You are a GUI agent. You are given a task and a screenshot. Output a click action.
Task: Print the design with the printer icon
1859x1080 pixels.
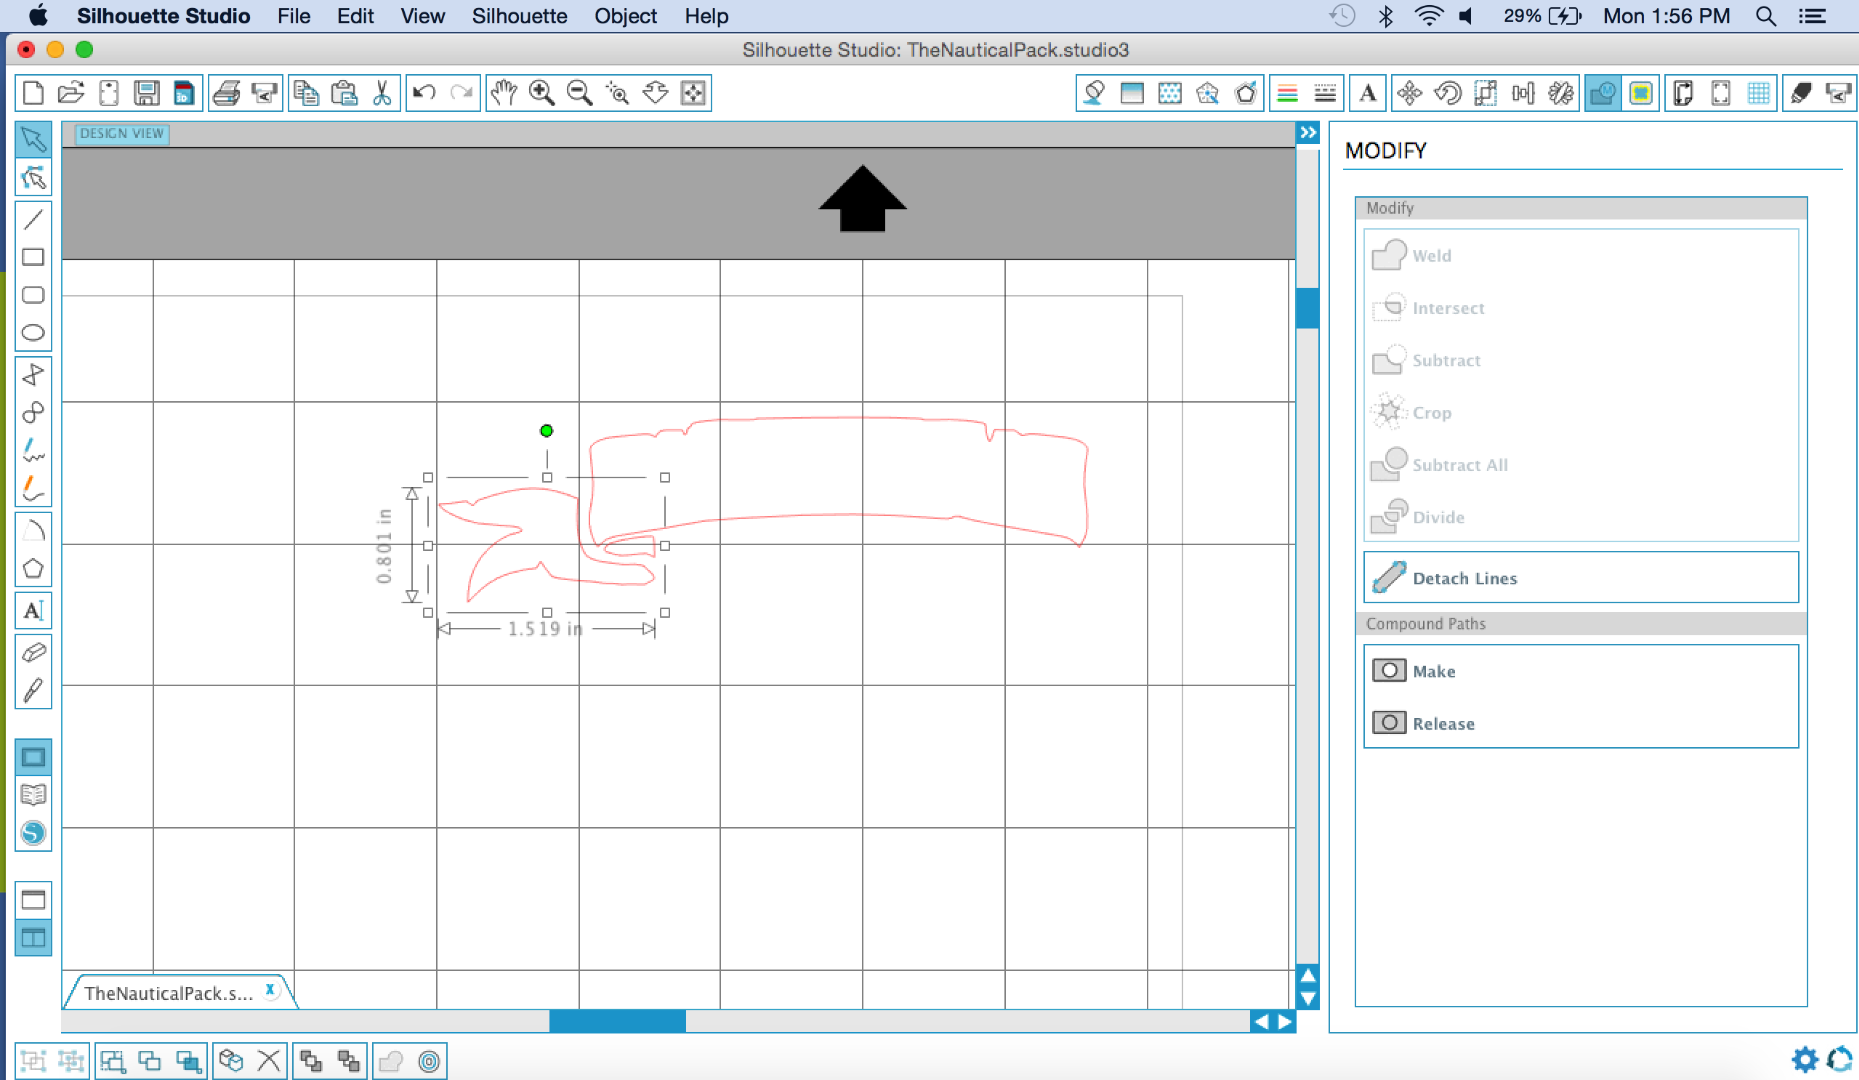227,93
